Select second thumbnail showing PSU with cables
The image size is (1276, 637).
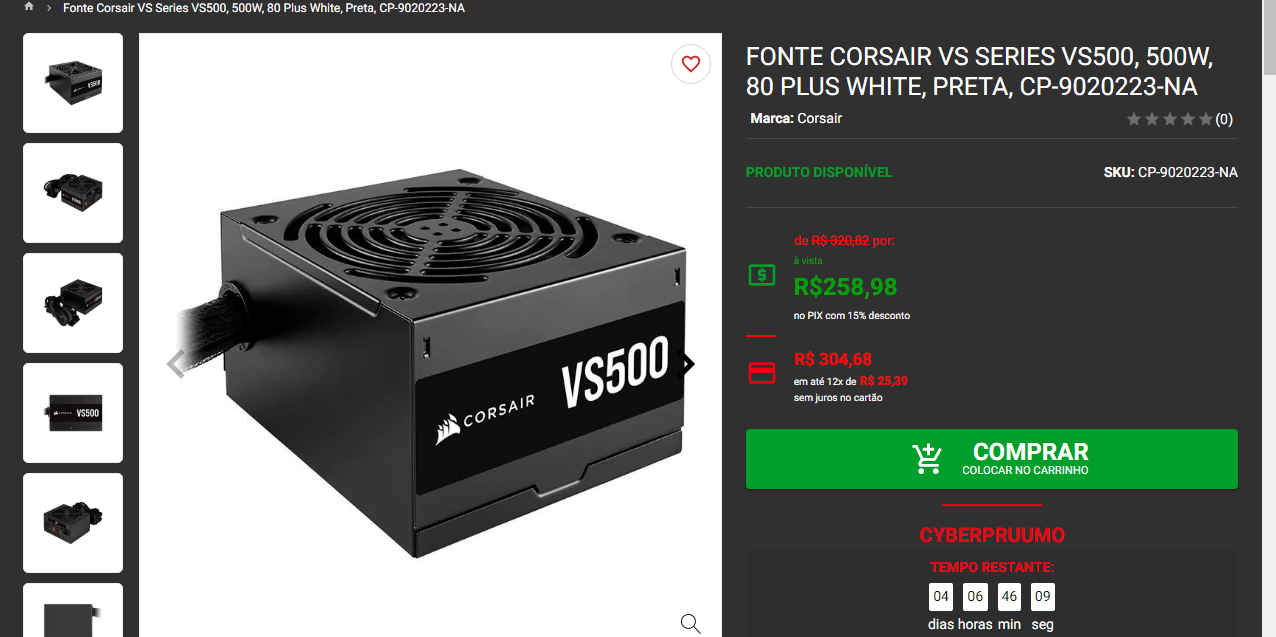pyautogui.click(x=73, y=193)
